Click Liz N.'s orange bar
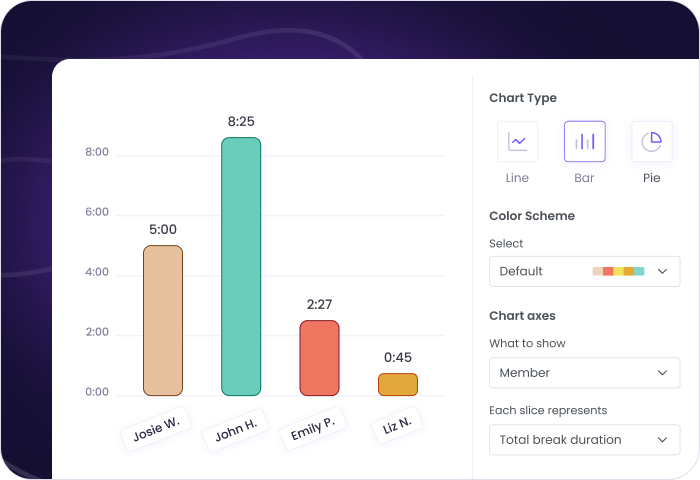Image resolution: width=700 pixels, height=480 pixels. [x=397, y=384]
